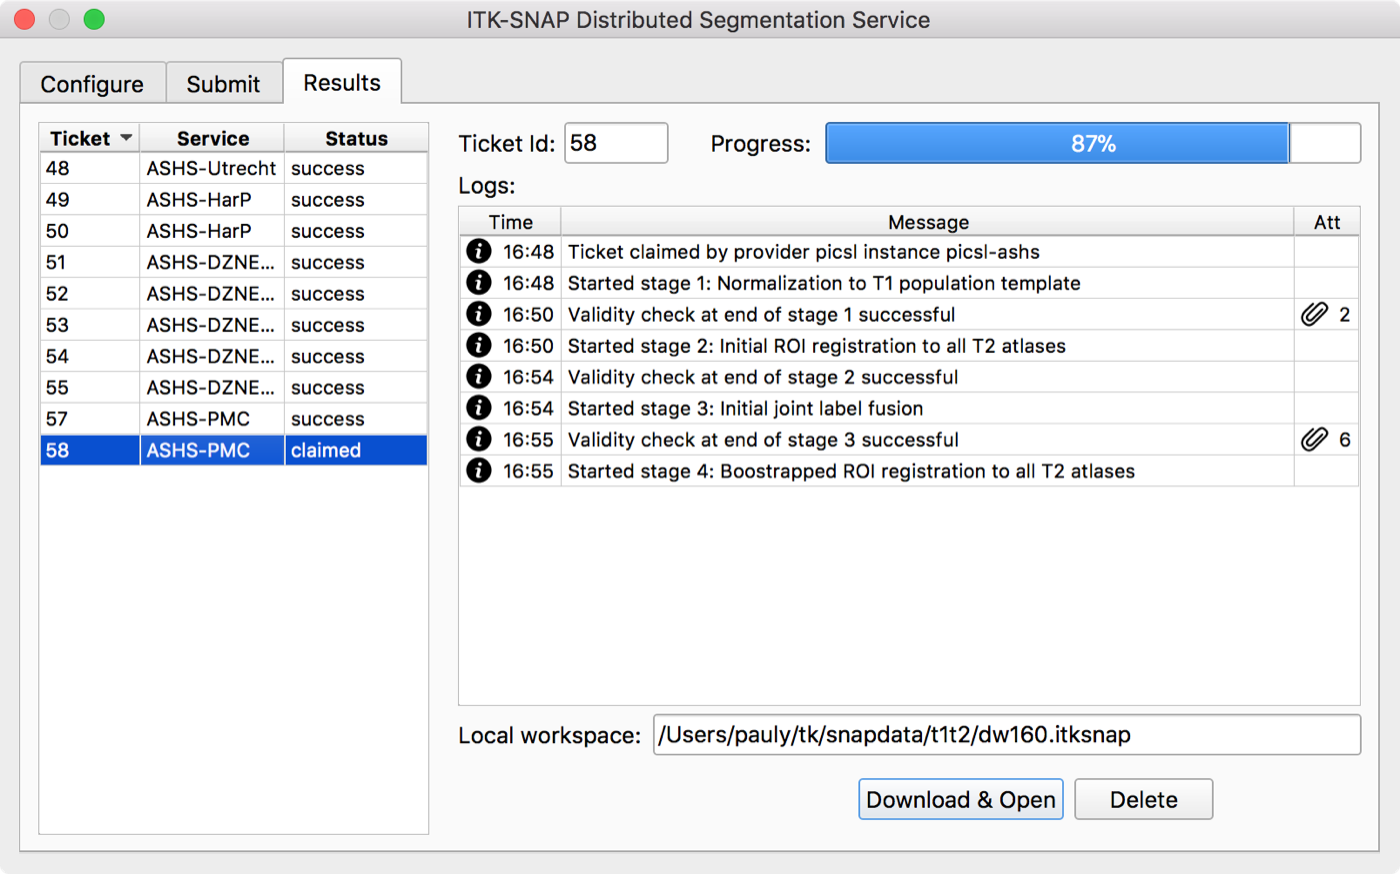This screenshot has width=1400, height=874.
Task: Click the Download & Open button
Action: (x=961, y=799)
